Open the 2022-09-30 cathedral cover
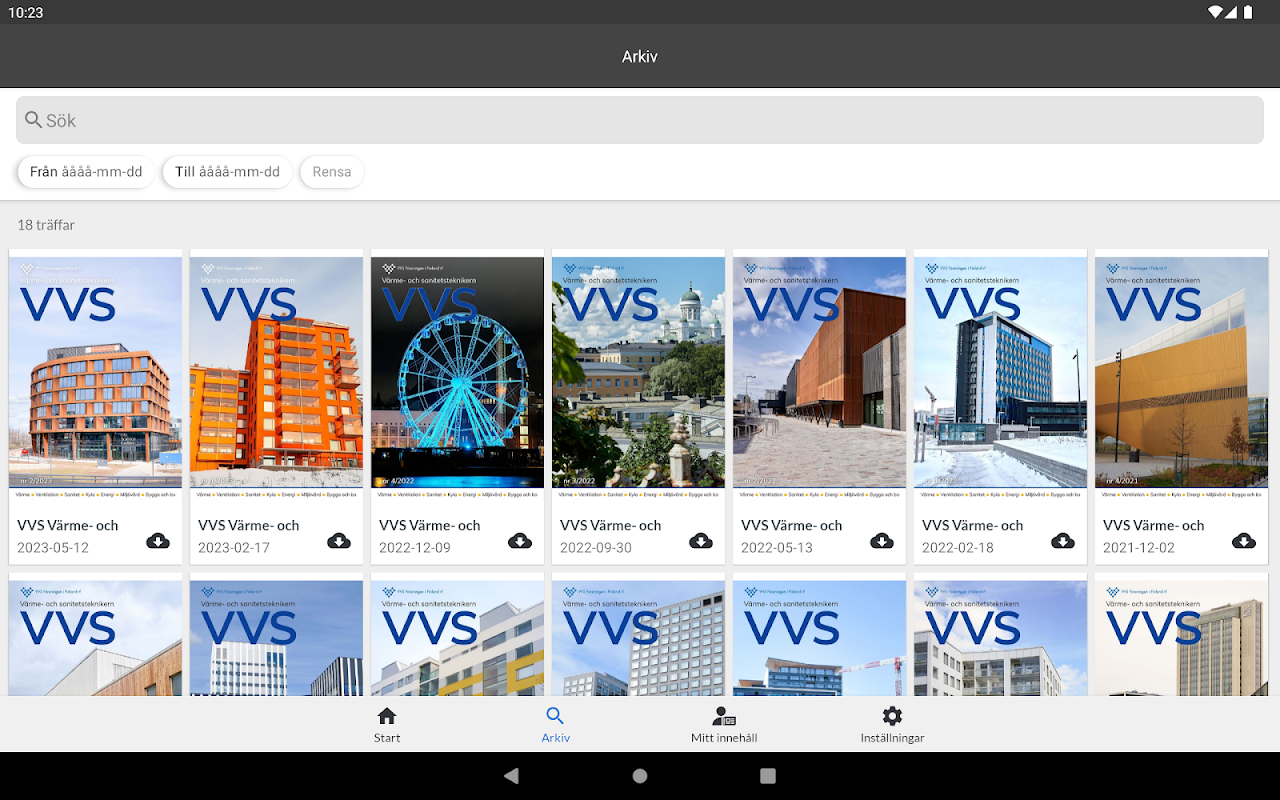Image resolution: width=1280 pixels, height=800 pixels. tap(639, 373)
